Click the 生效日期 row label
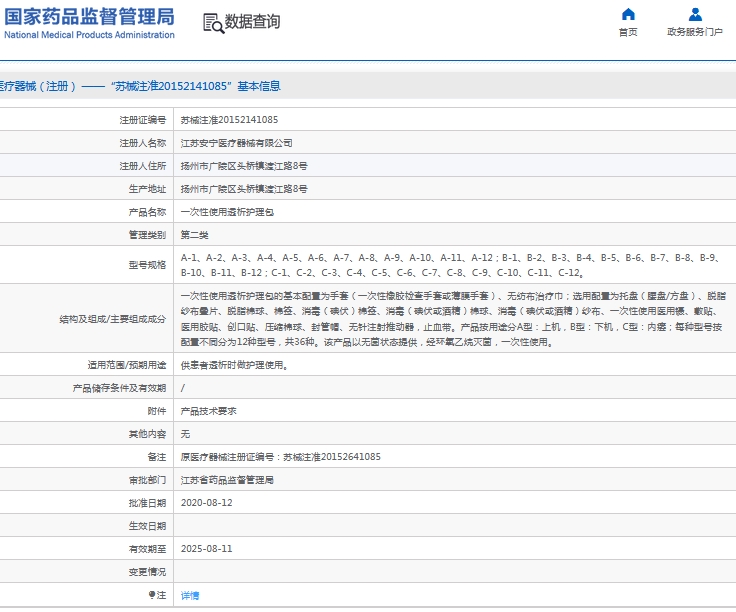This screenshot has height=612, width=736. coord(147,526)
